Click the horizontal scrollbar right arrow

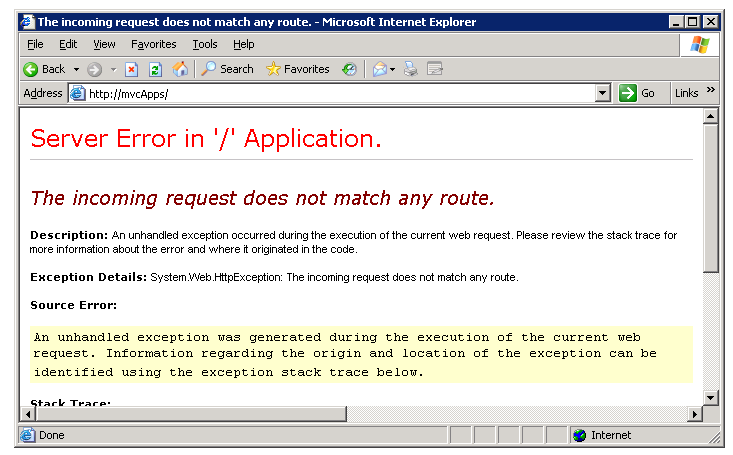point(695,414)
